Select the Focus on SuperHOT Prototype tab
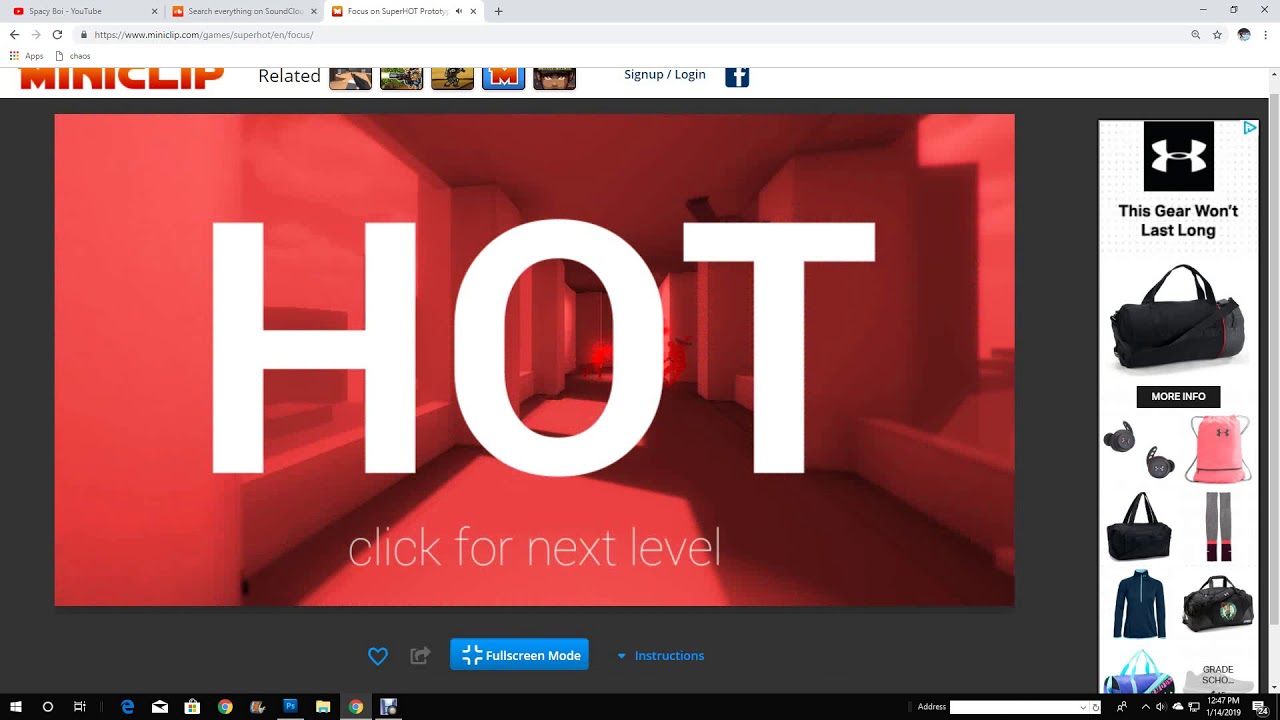Viewport: 1280px width, 720px height. (392, 11)
